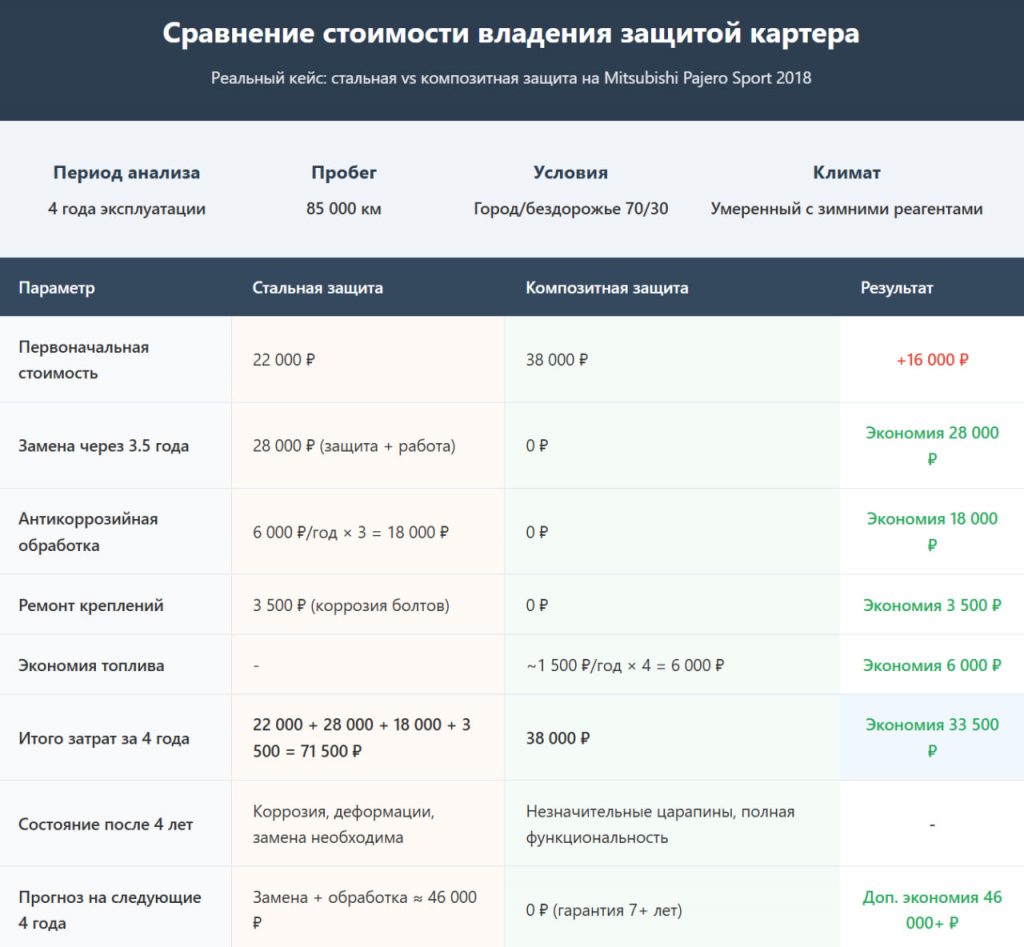Select 'Умеренный с зимними реагентами' climate text
Viewport: 1024px width, 947px height.
[846, 209]
